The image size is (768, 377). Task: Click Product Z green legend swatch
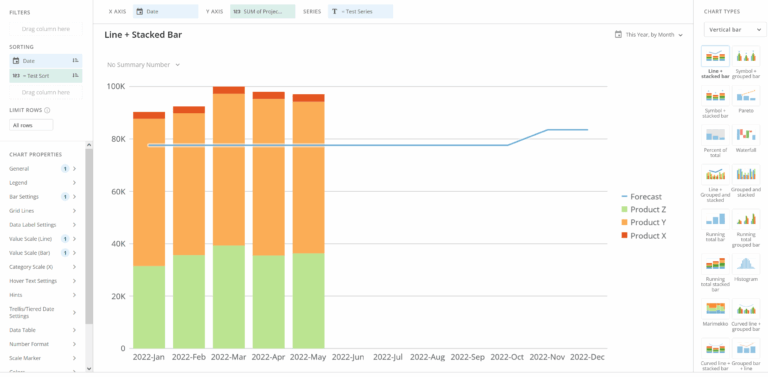point(624,210)
